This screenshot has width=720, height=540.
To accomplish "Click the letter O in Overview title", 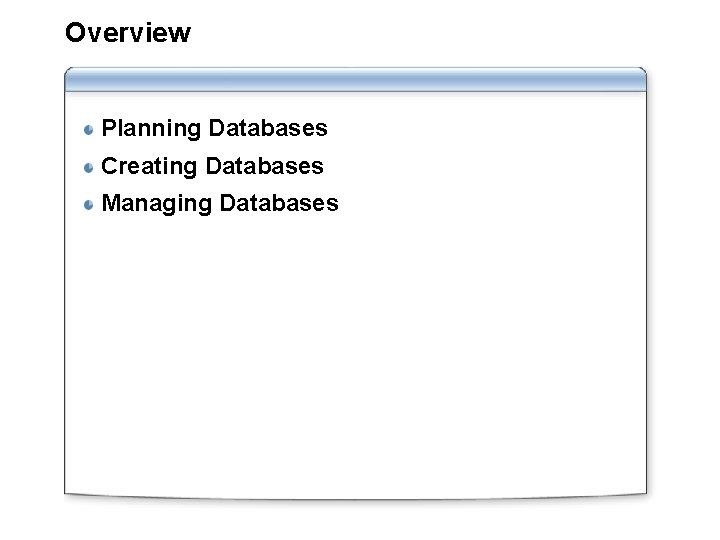I will point(76,33).
